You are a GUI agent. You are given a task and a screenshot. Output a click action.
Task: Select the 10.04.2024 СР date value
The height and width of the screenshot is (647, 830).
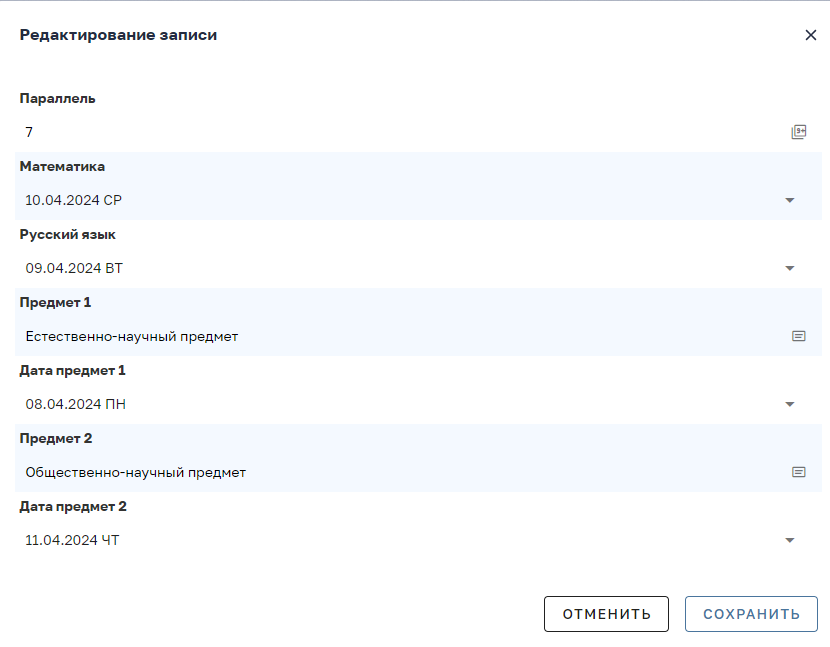[x=74, y=200]
